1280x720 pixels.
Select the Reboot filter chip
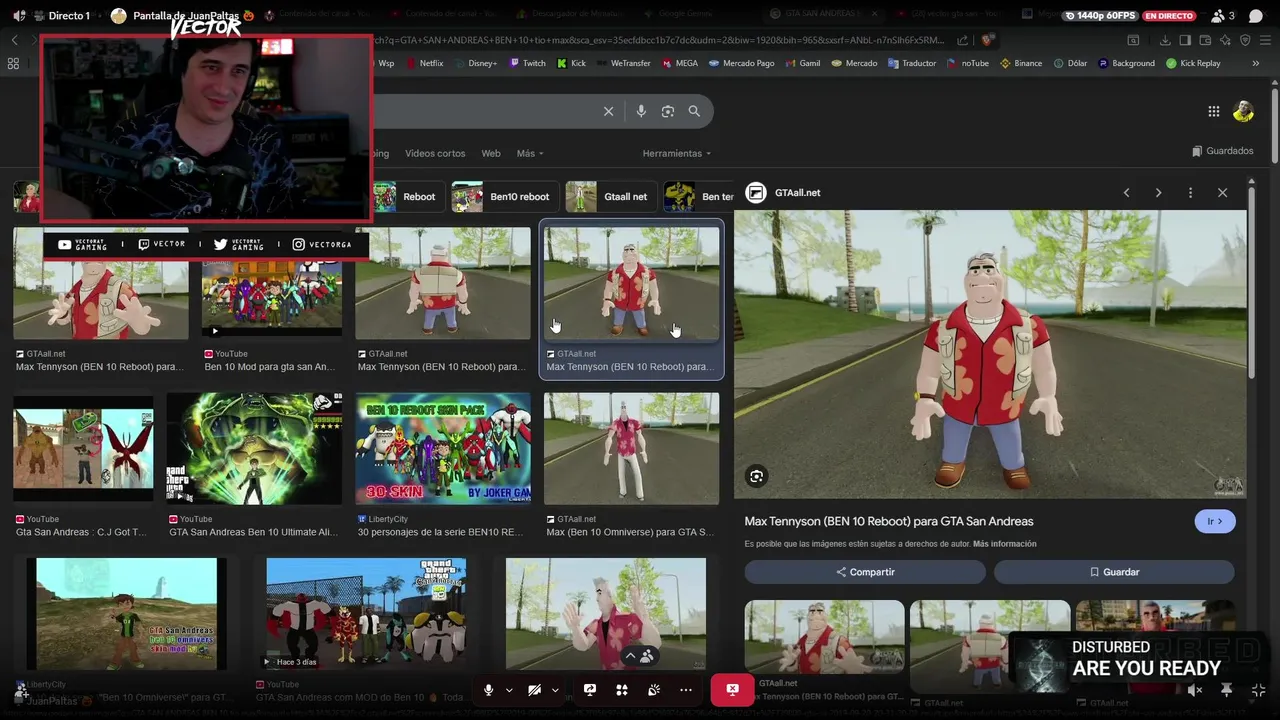coord(408,197)
